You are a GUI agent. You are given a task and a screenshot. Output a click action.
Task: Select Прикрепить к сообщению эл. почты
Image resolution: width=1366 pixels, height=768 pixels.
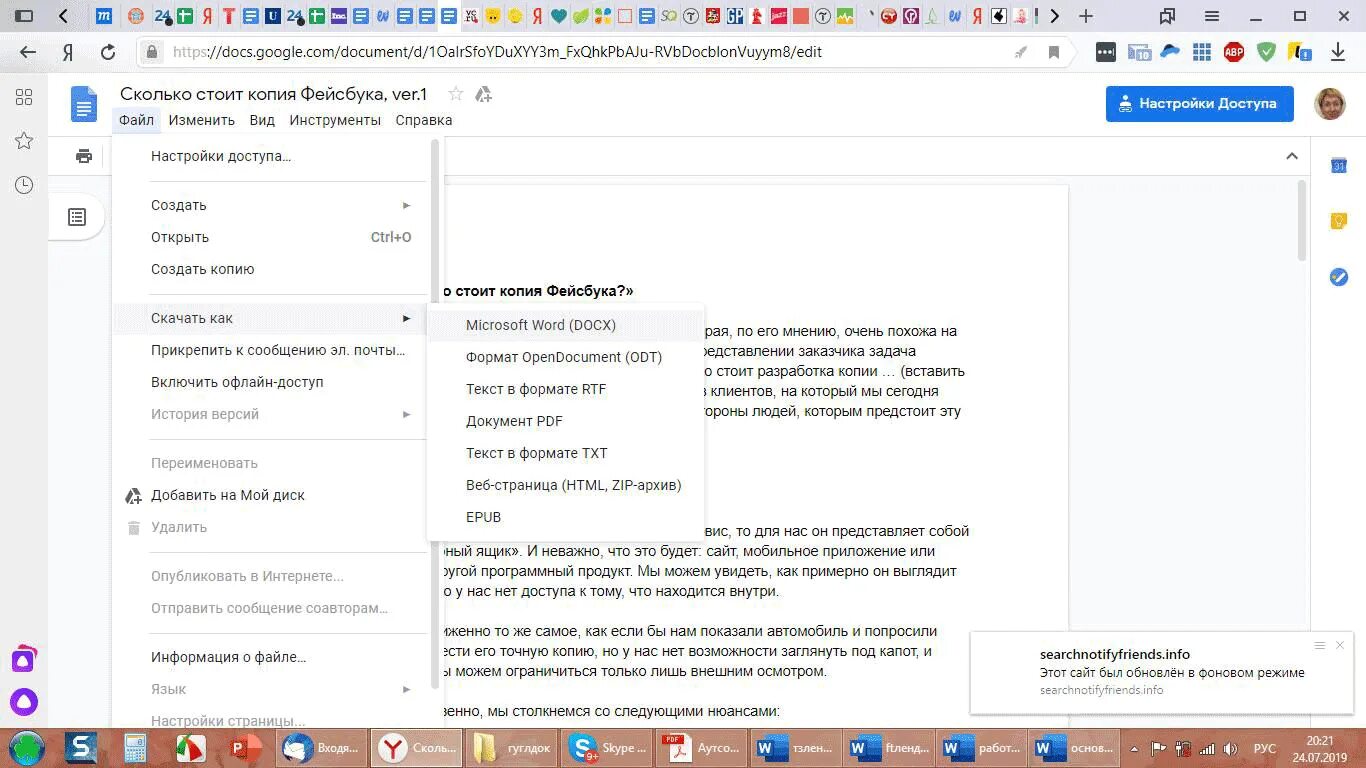(271, 350)
